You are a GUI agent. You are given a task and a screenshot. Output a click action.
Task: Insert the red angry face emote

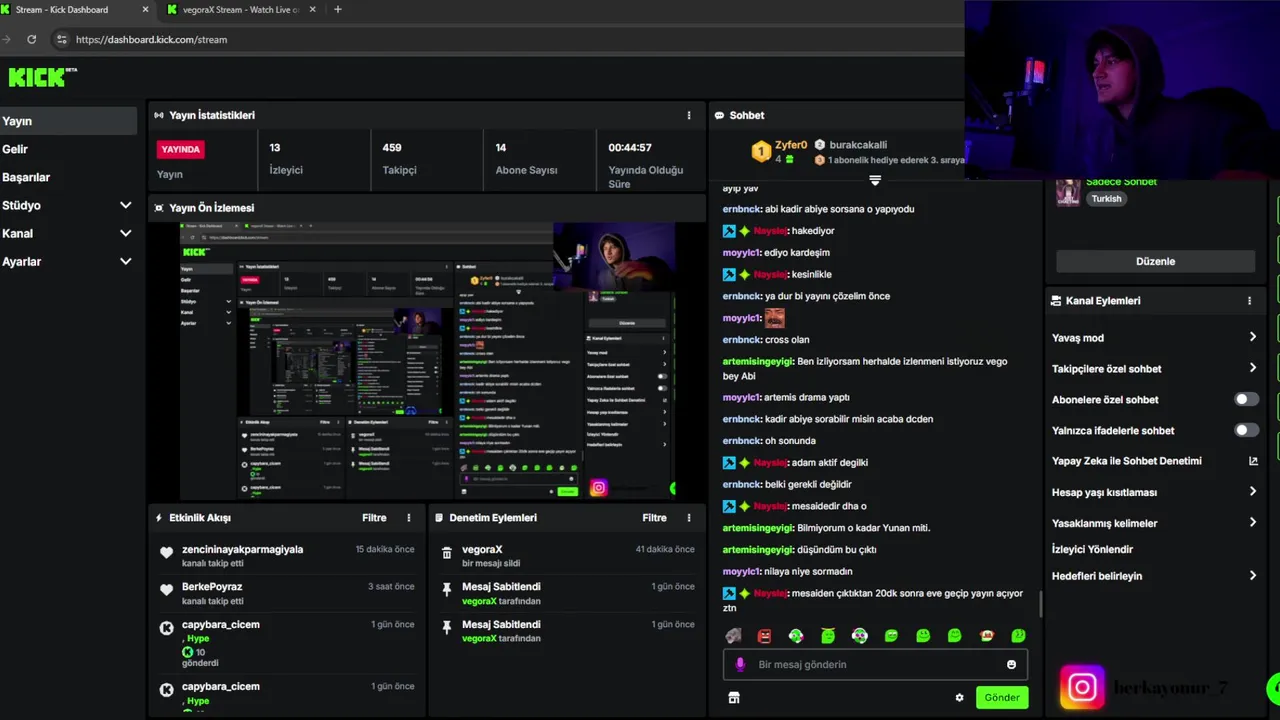765,636
